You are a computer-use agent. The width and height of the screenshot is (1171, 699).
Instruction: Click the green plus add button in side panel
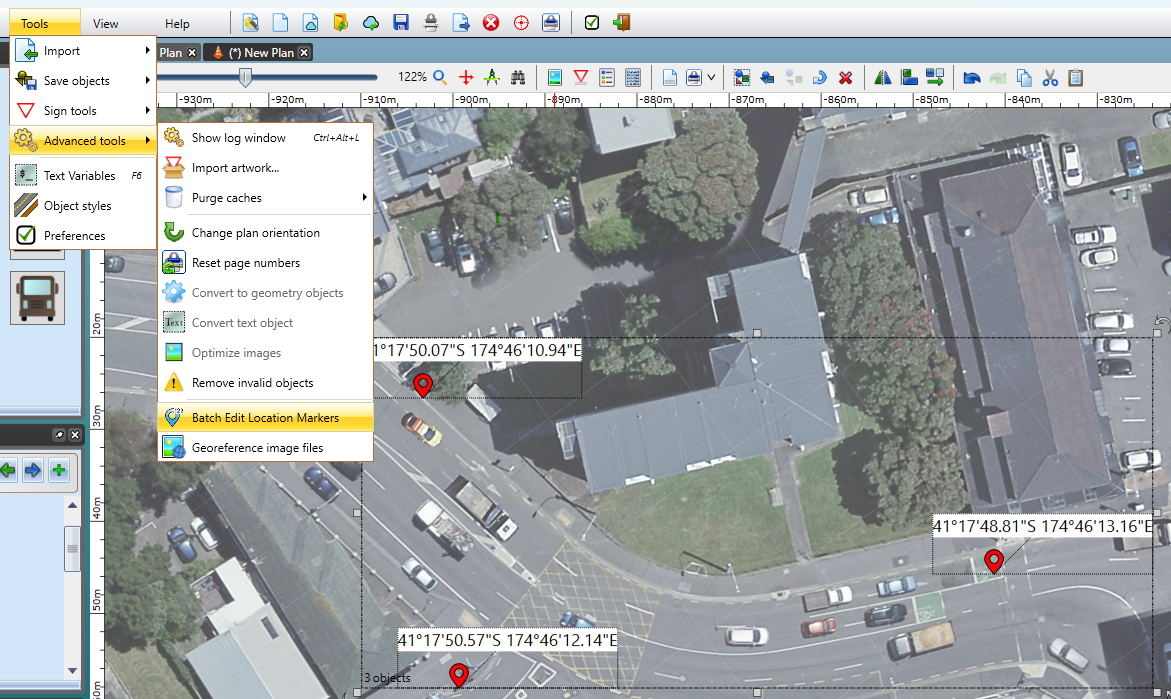(58, 470)
